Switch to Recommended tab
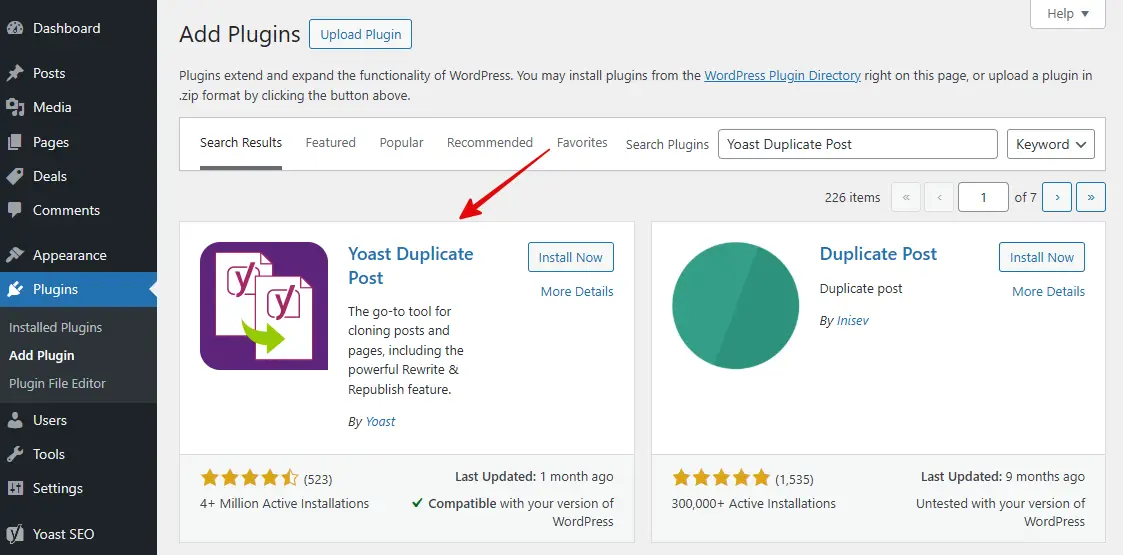The height and width of the screenshot is (555, 1123). [x=490, y=143]
